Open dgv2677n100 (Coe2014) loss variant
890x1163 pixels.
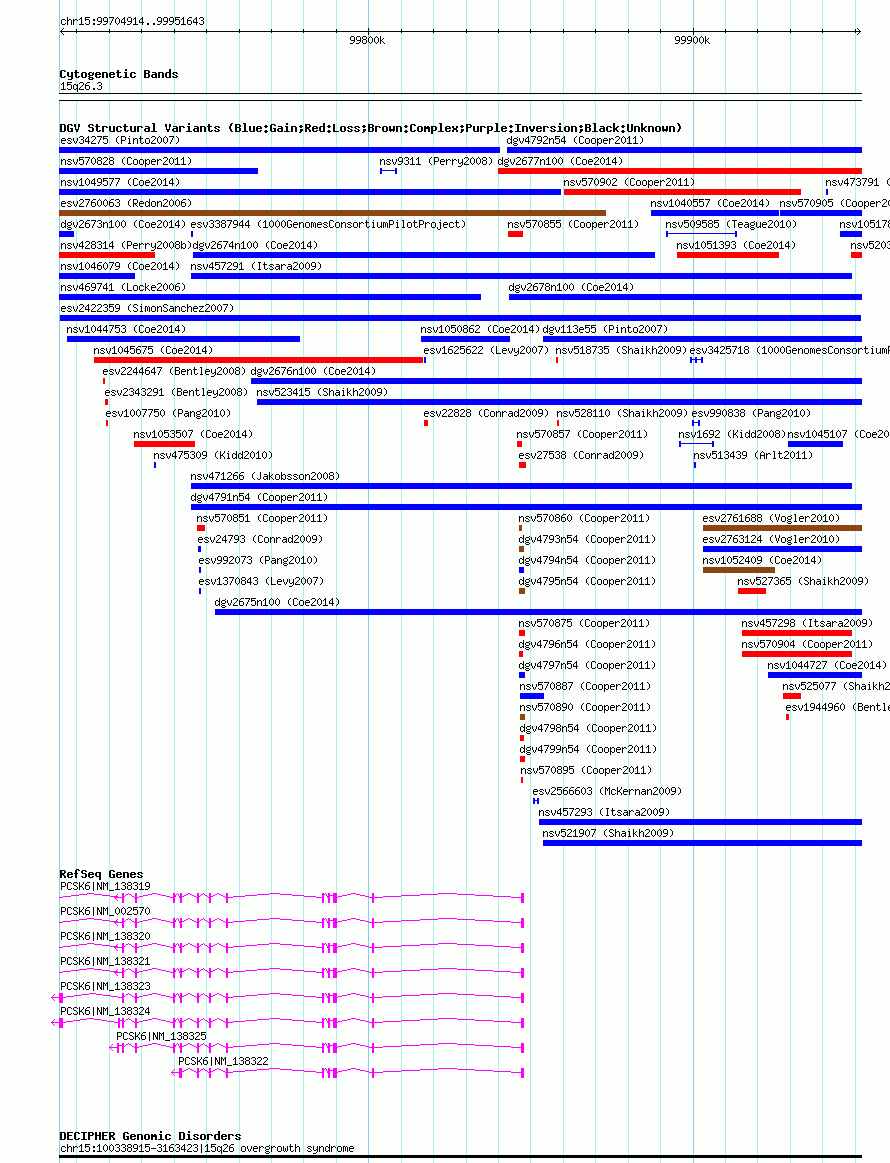560,161
